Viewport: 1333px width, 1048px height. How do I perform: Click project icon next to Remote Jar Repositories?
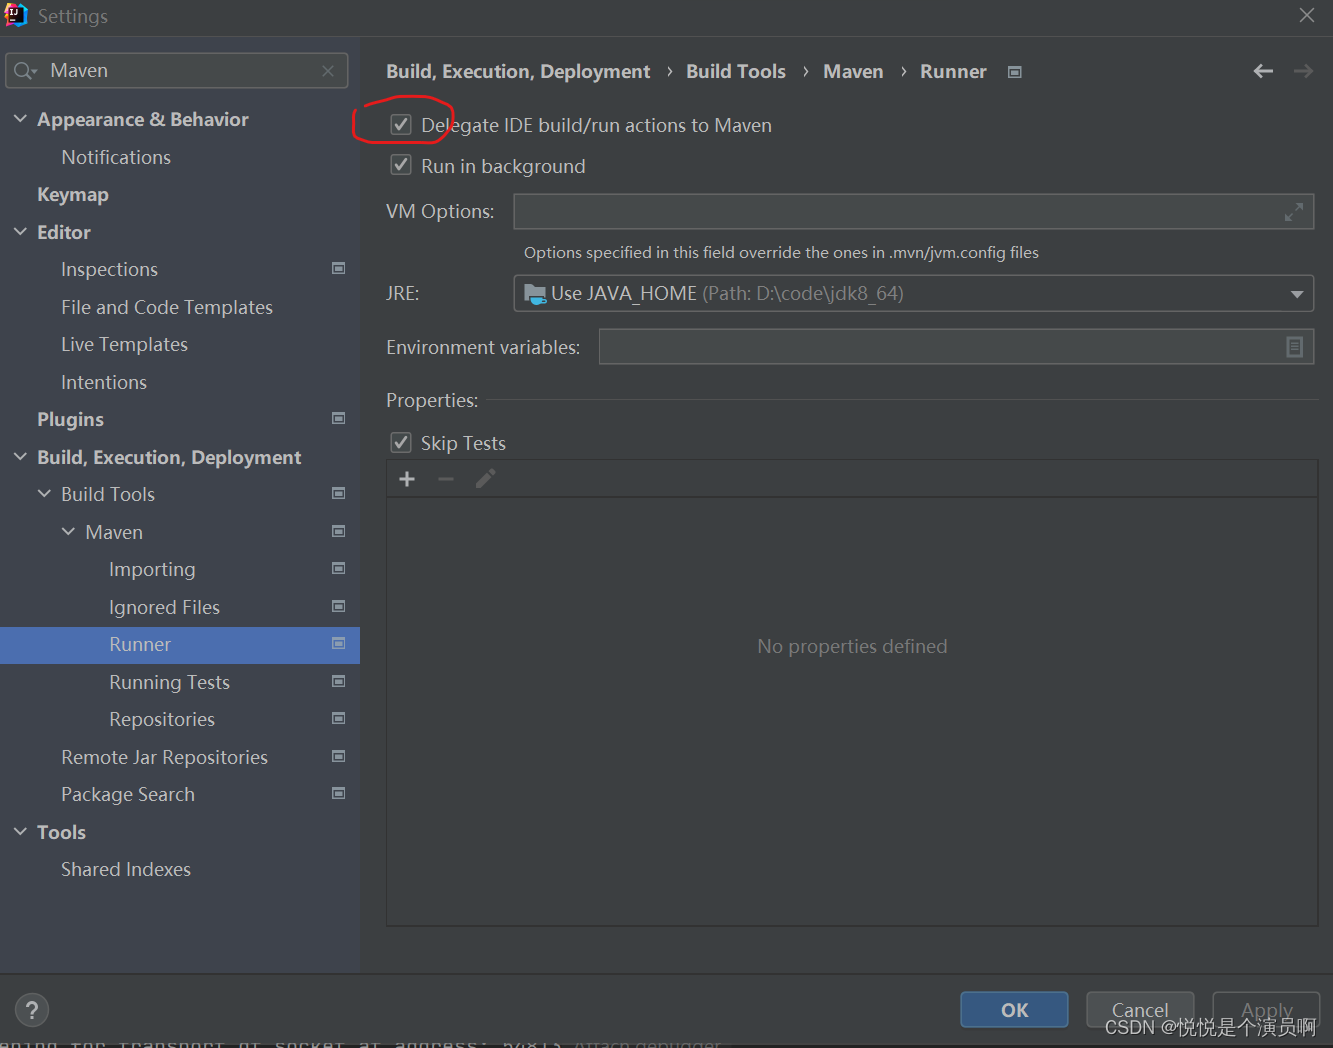339,756
